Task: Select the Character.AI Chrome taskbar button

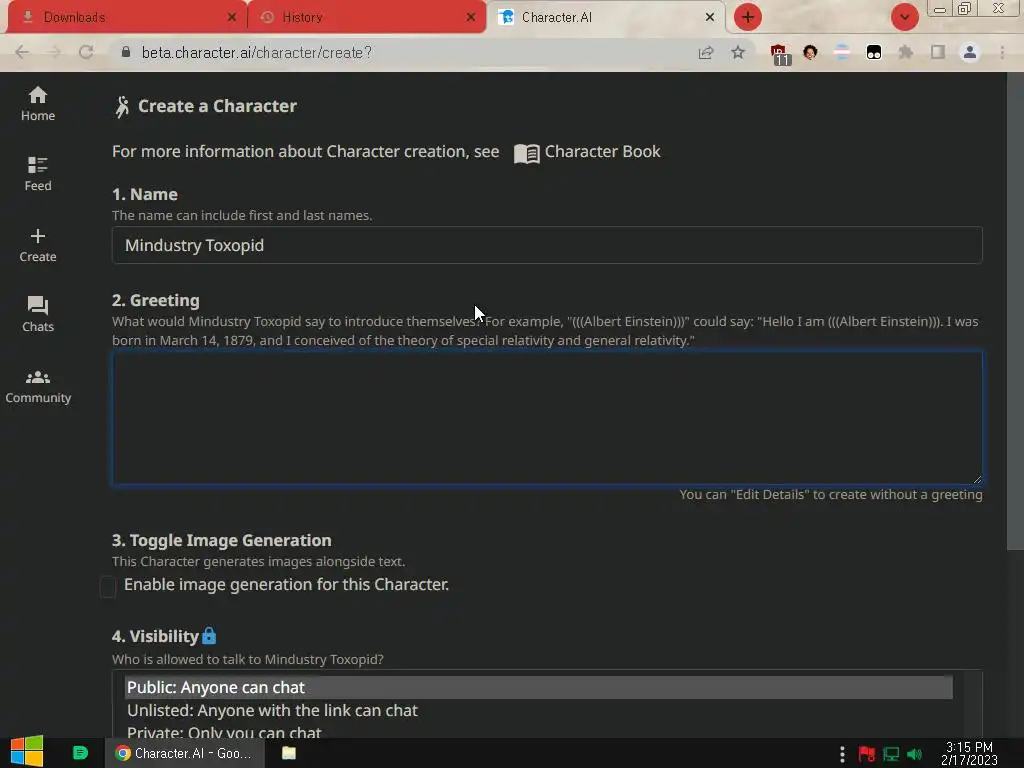Action: [185, 753]
